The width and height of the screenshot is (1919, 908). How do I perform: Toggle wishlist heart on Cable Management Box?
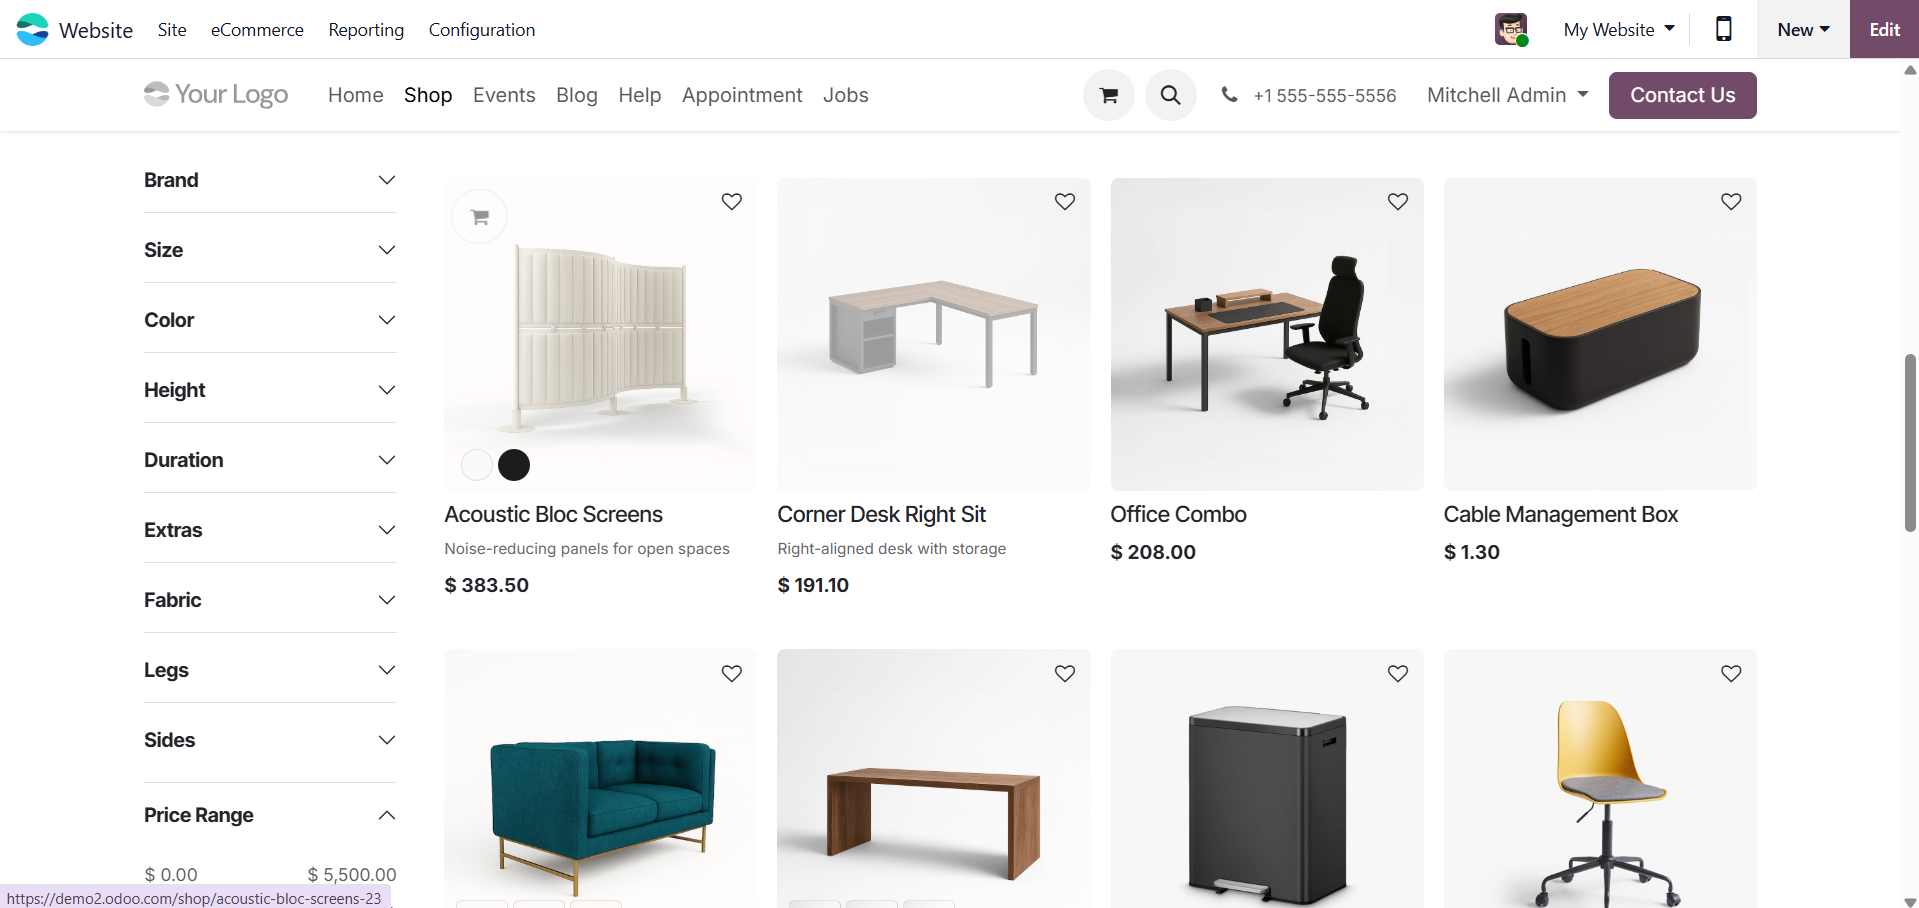tap(1731, 202)
